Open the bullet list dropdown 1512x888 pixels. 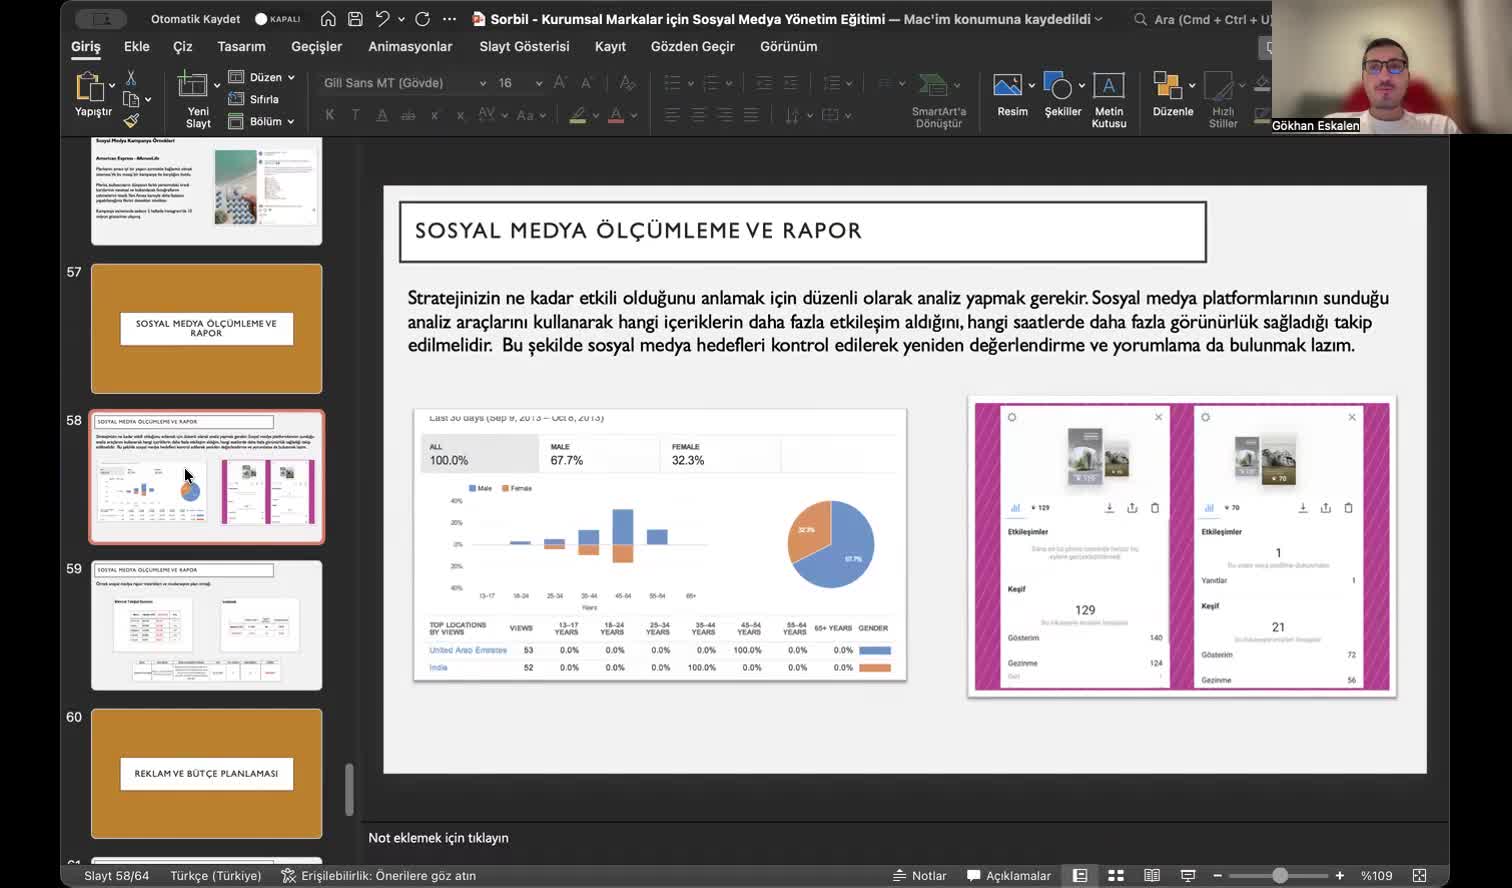[689, 83]
